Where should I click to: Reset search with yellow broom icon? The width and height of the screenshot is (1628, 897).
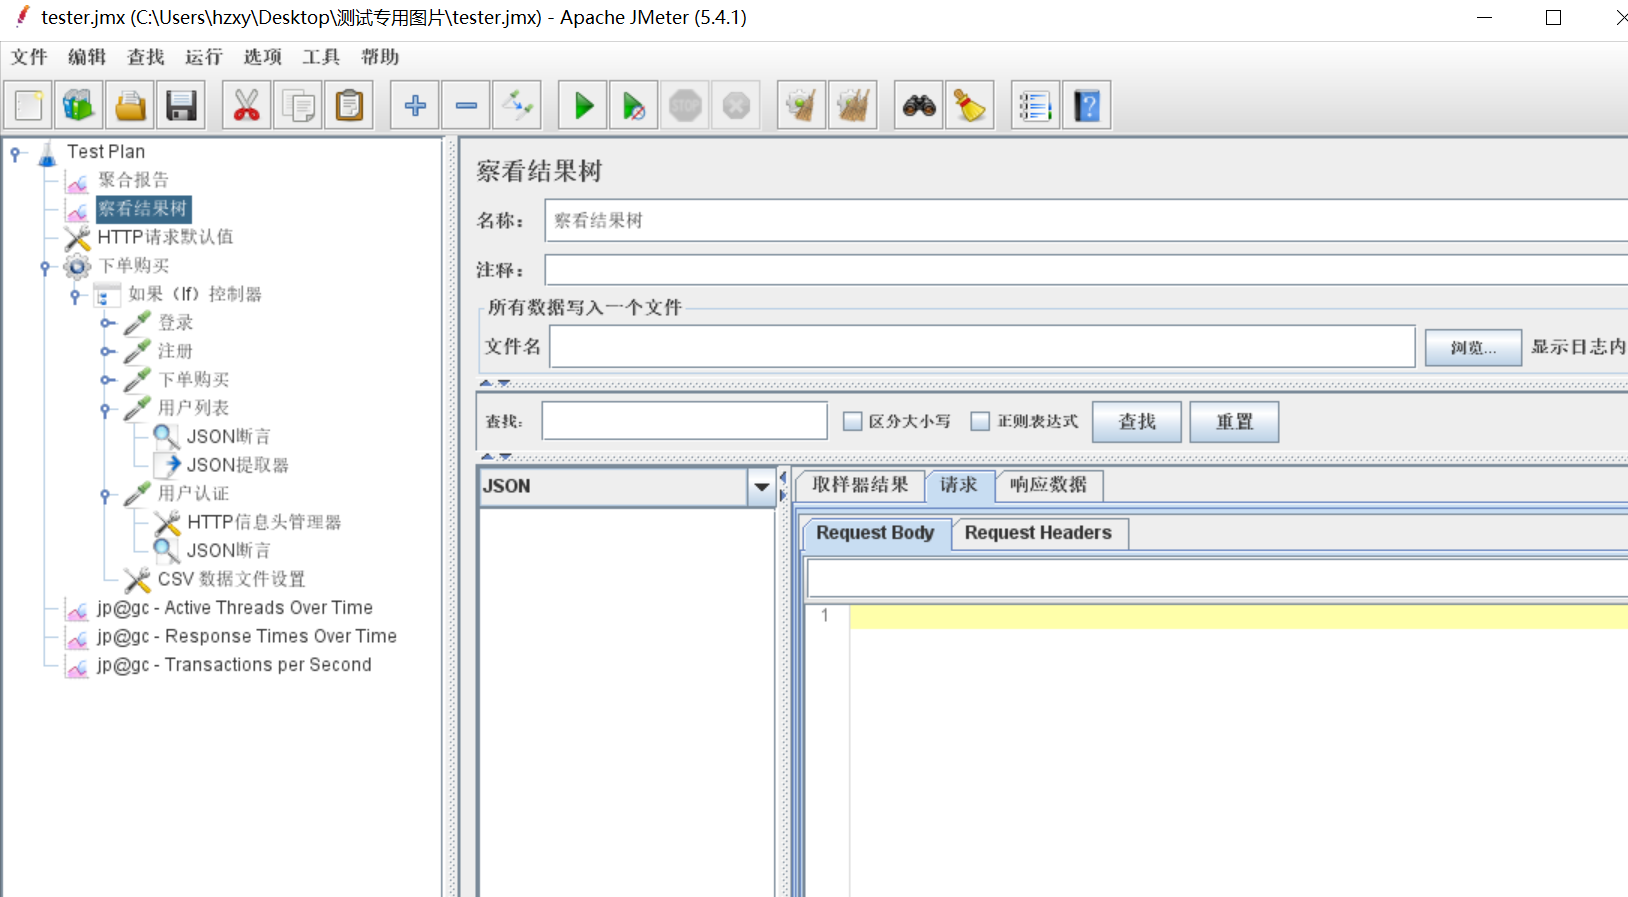coord(970,105)
